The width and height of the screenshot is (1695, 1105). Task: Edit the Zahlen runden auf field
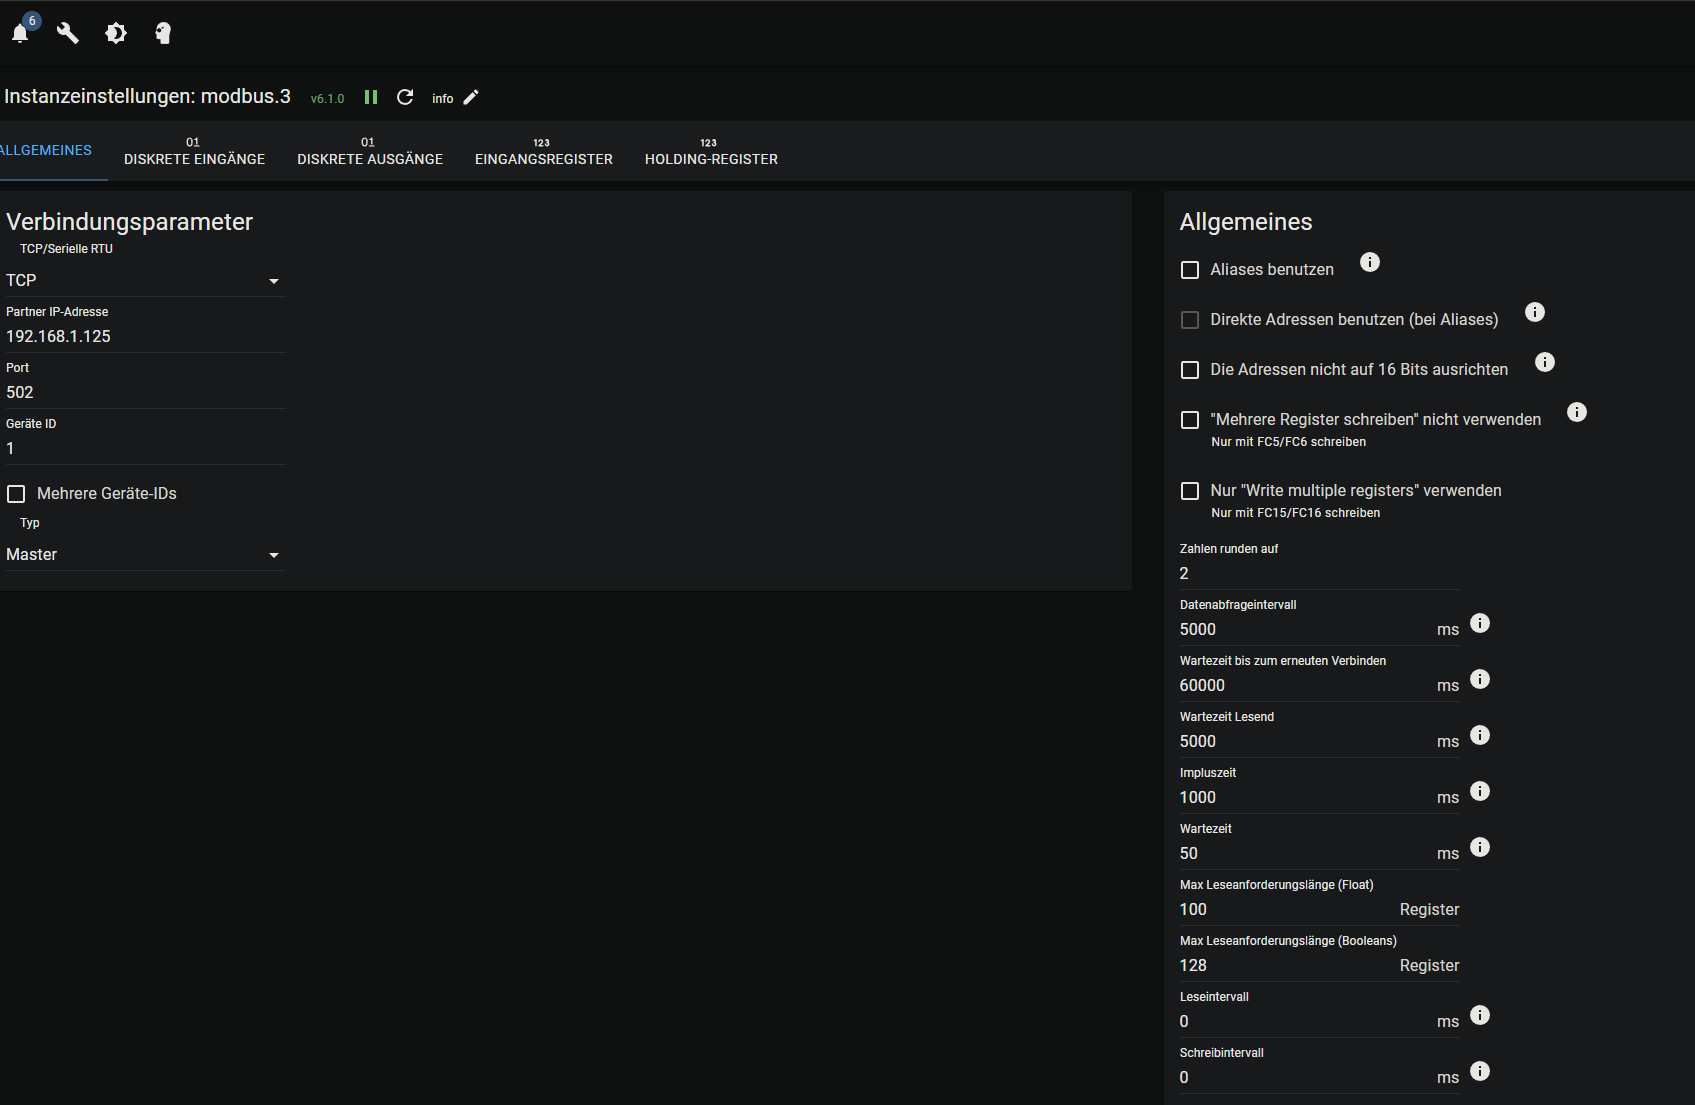pyautogui.click(x=1319, y=574)
